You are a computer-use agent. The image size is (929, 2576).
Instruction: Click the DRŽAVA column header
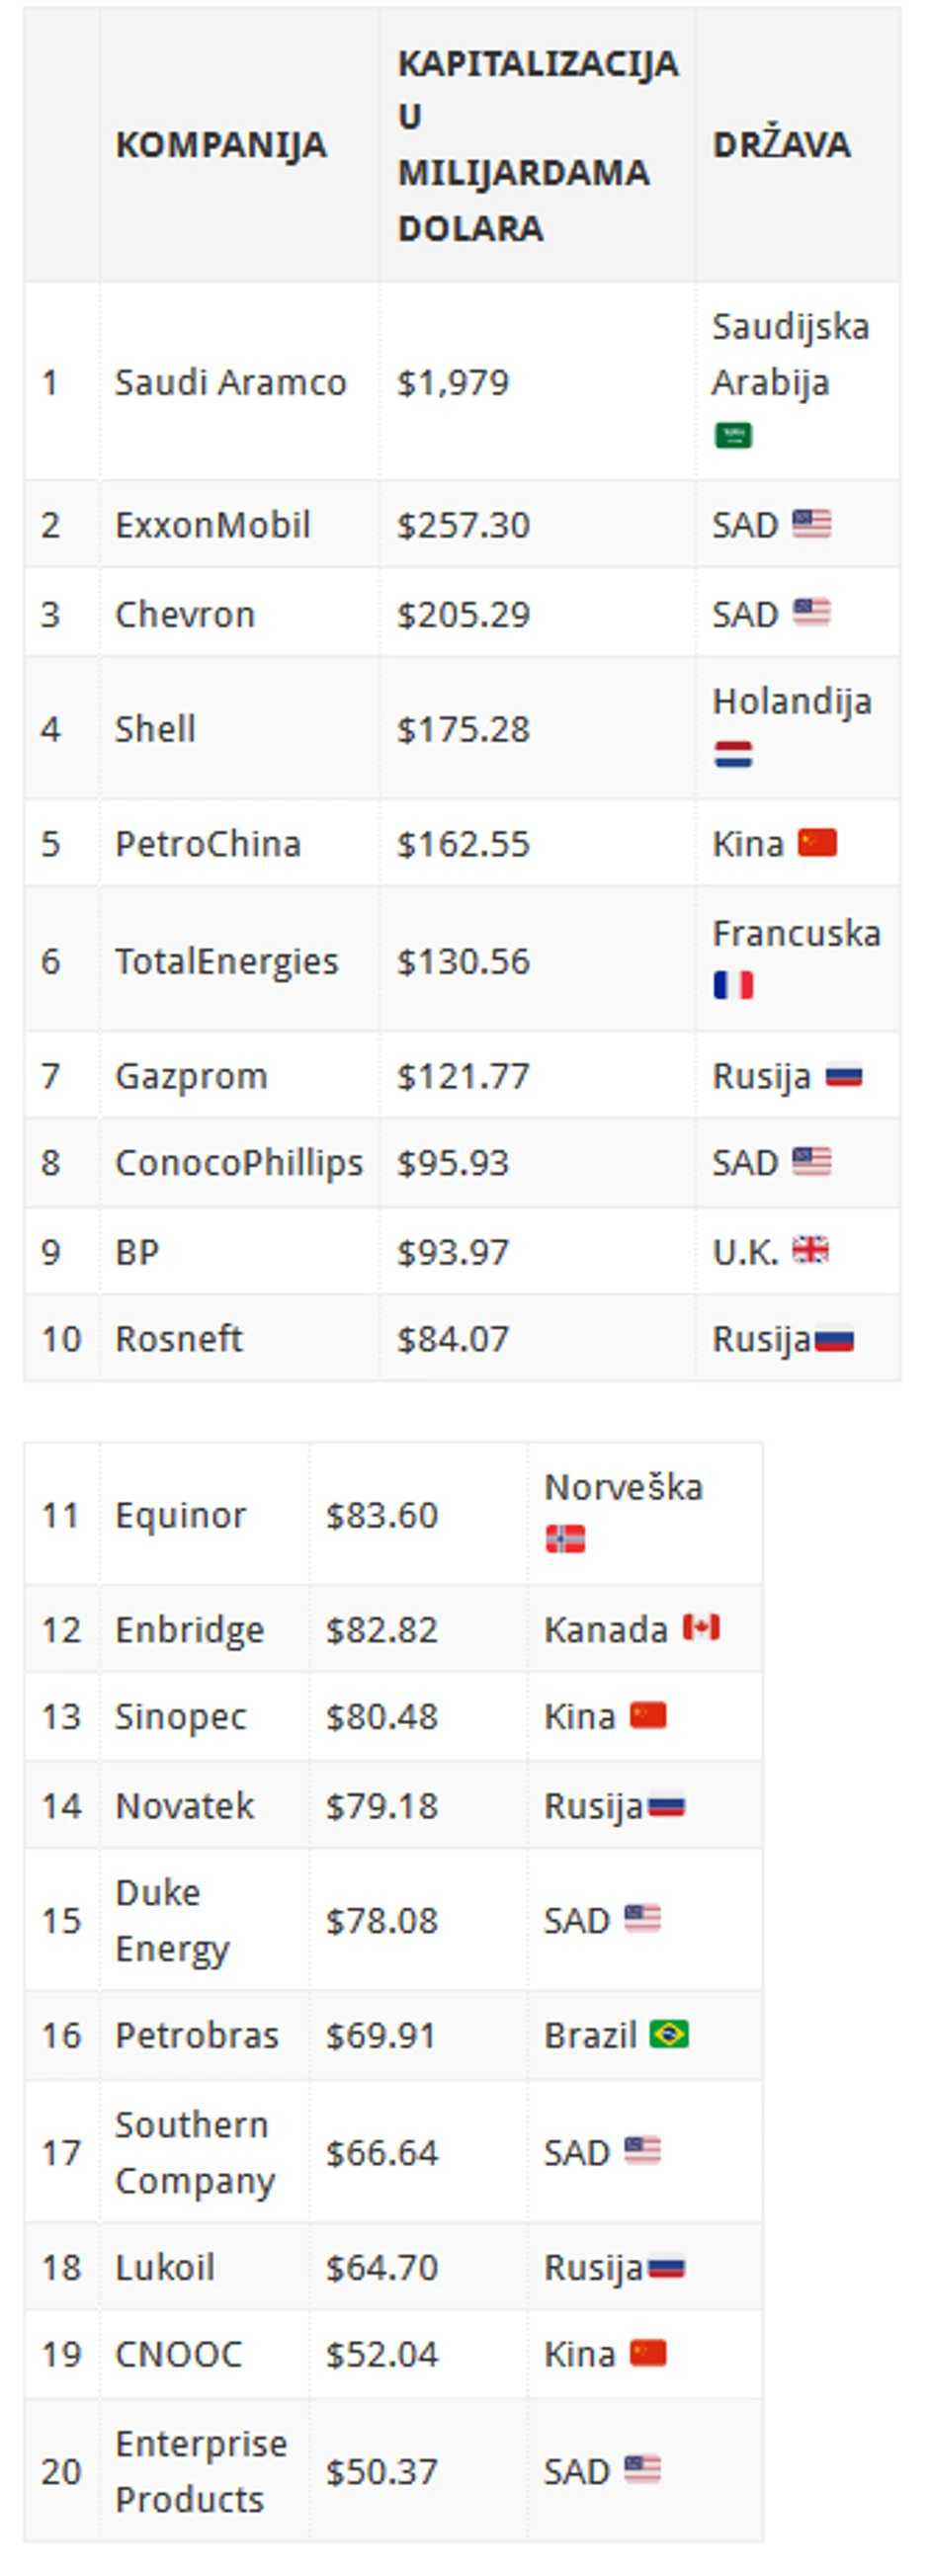tap(781, 145)
